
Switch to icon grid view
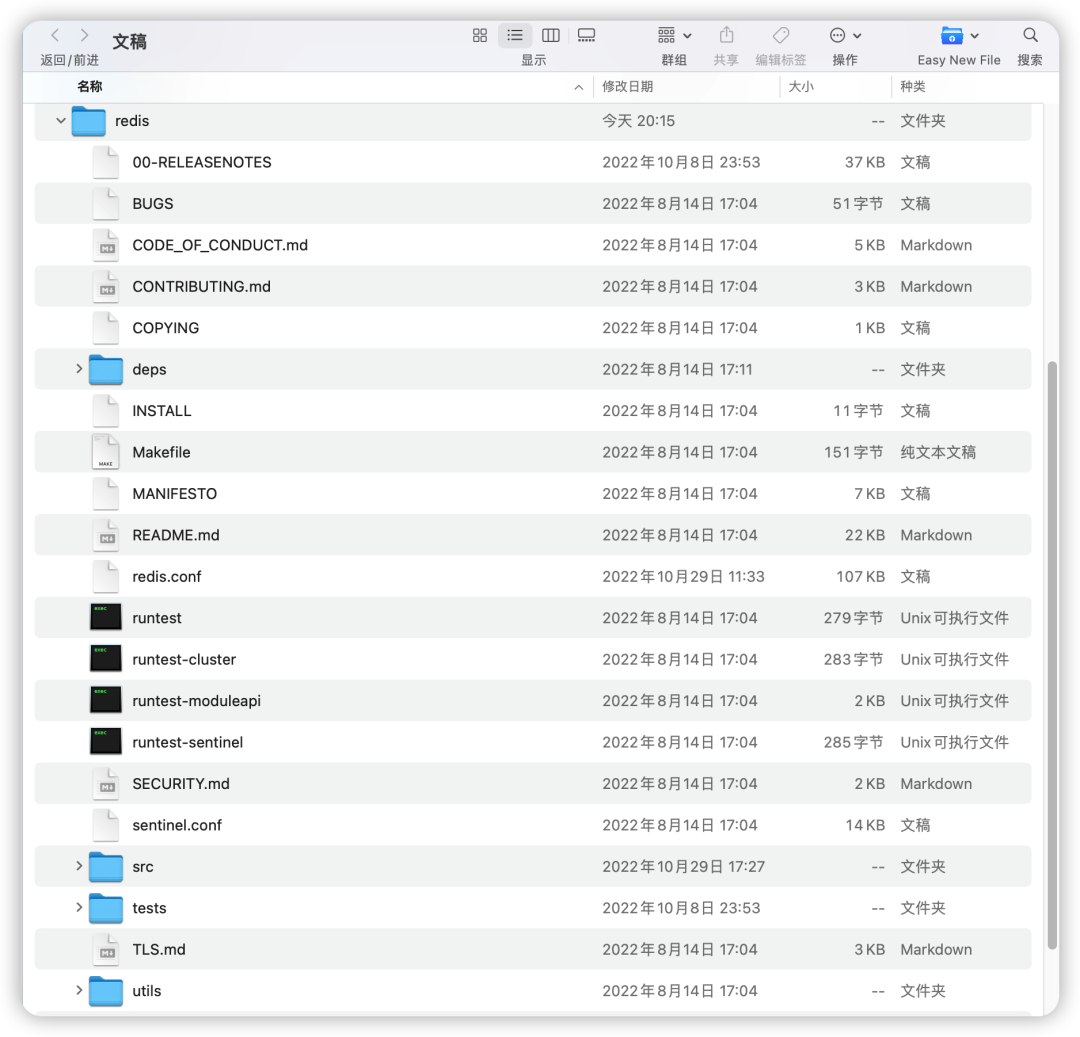479,35
